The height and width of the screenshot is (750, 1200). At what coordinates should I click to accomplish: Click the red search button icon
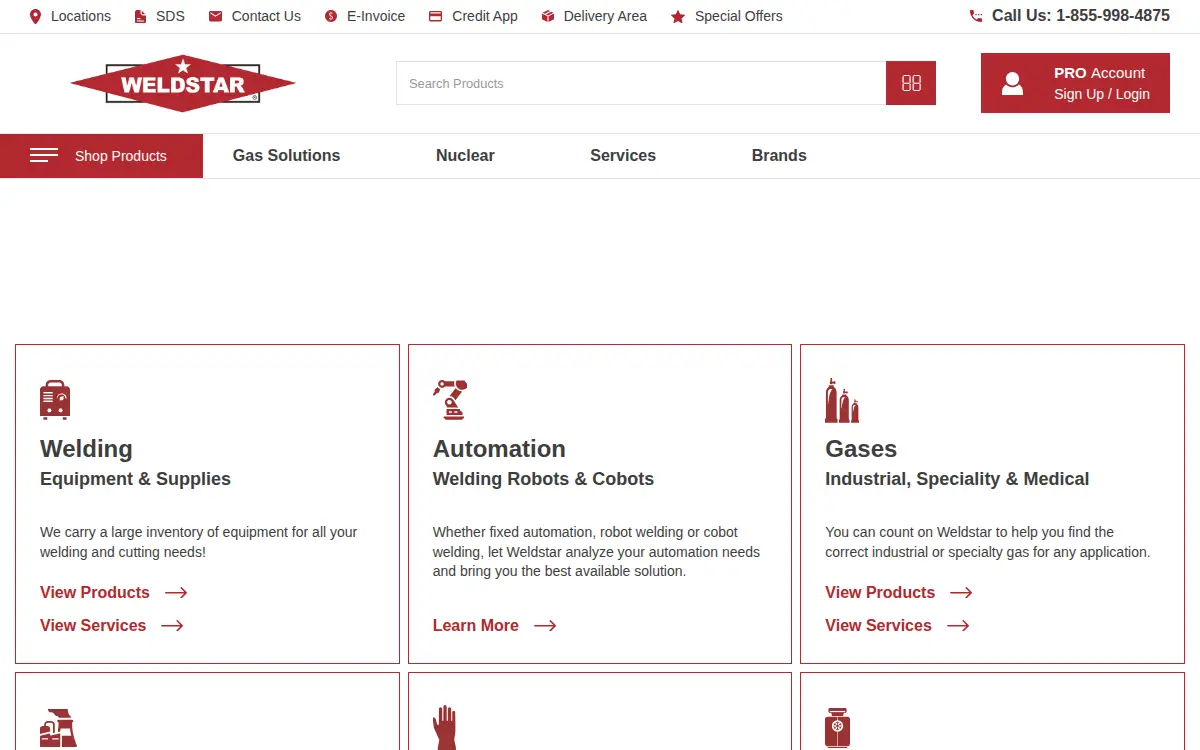click(x=911, y=83)
